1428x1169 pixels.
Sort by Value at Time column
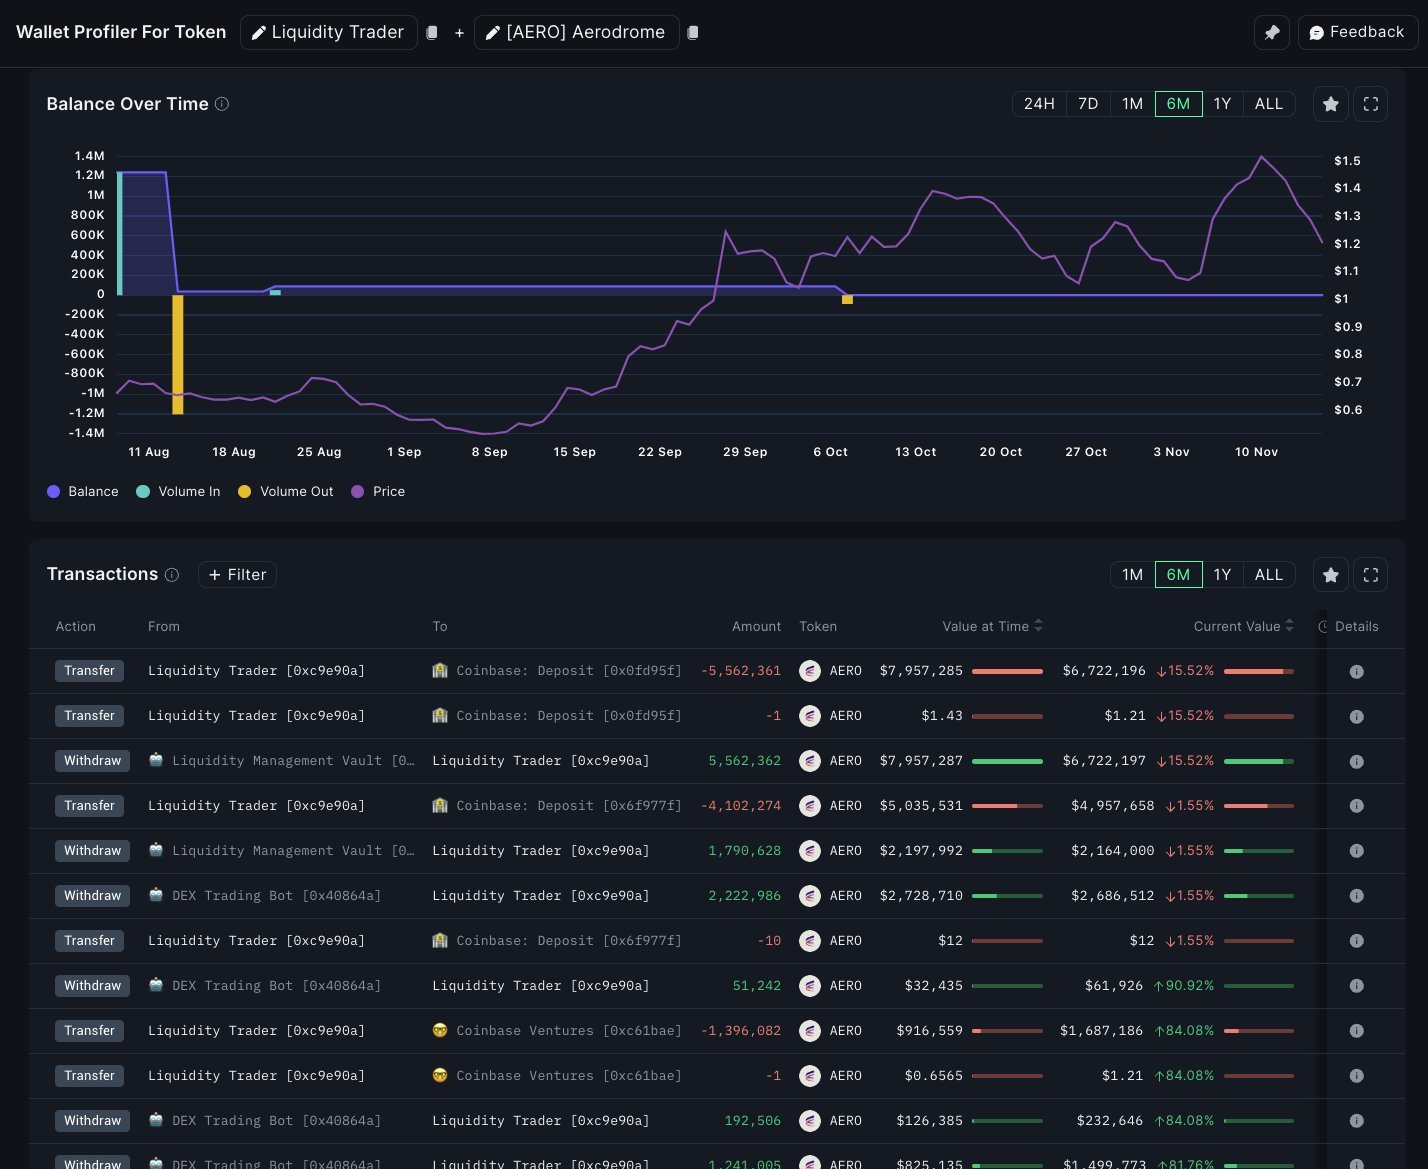coord(992,627)
